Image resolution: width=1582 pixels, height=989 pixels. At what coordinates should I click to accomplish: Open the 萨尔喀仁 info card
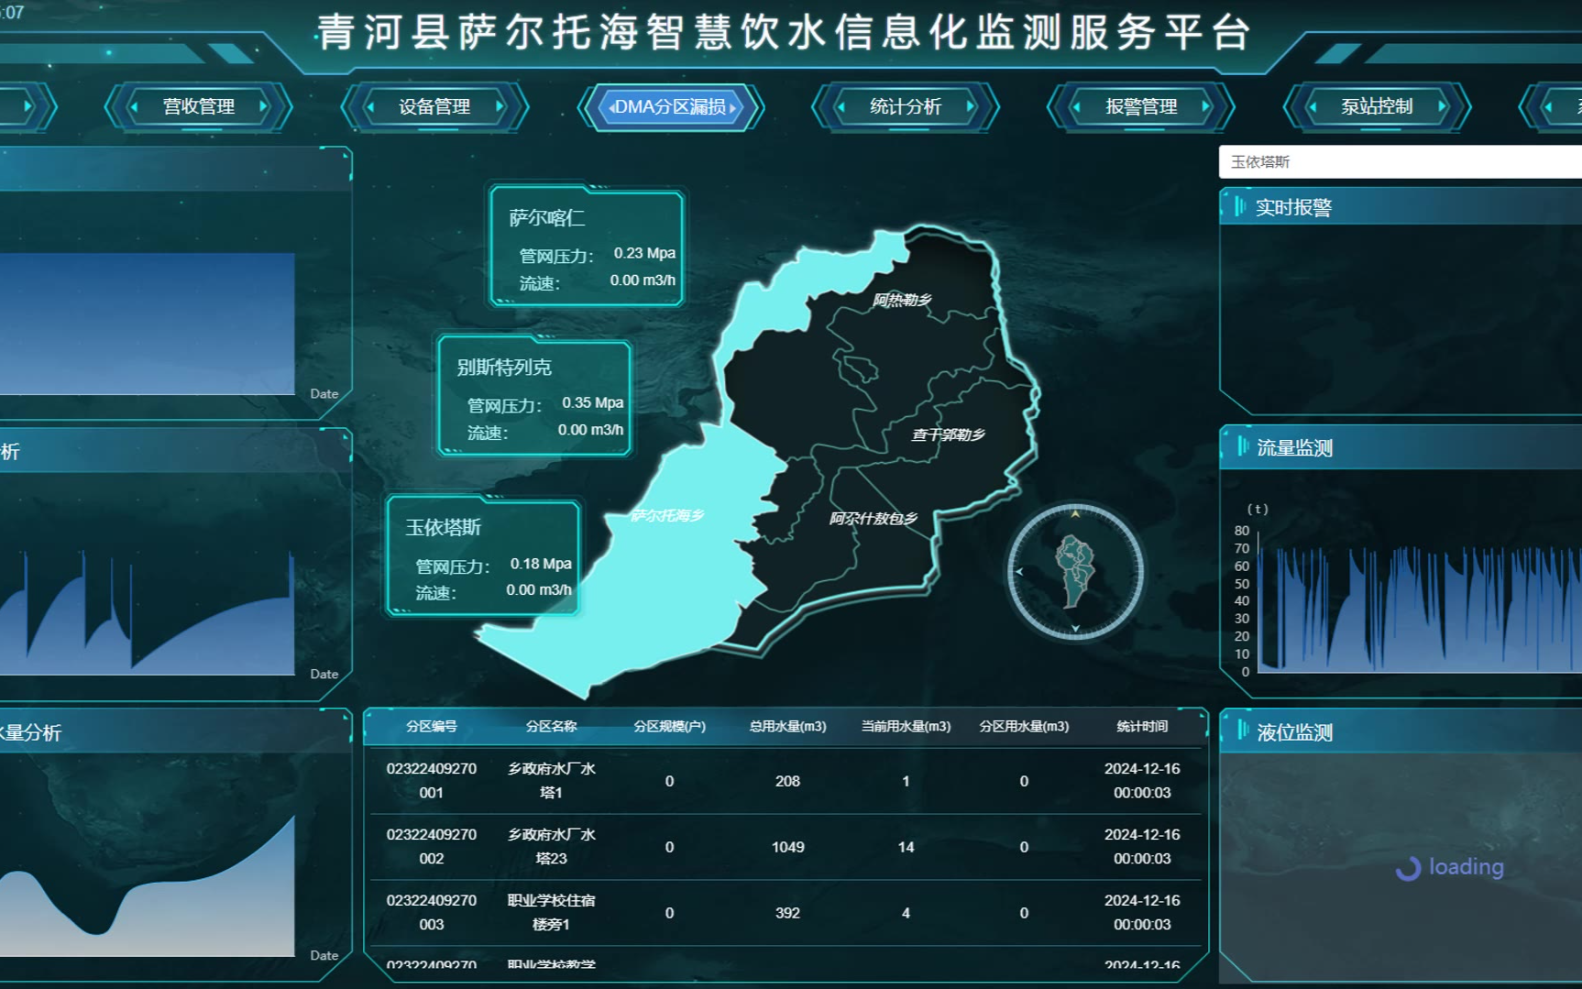point(586,247)
